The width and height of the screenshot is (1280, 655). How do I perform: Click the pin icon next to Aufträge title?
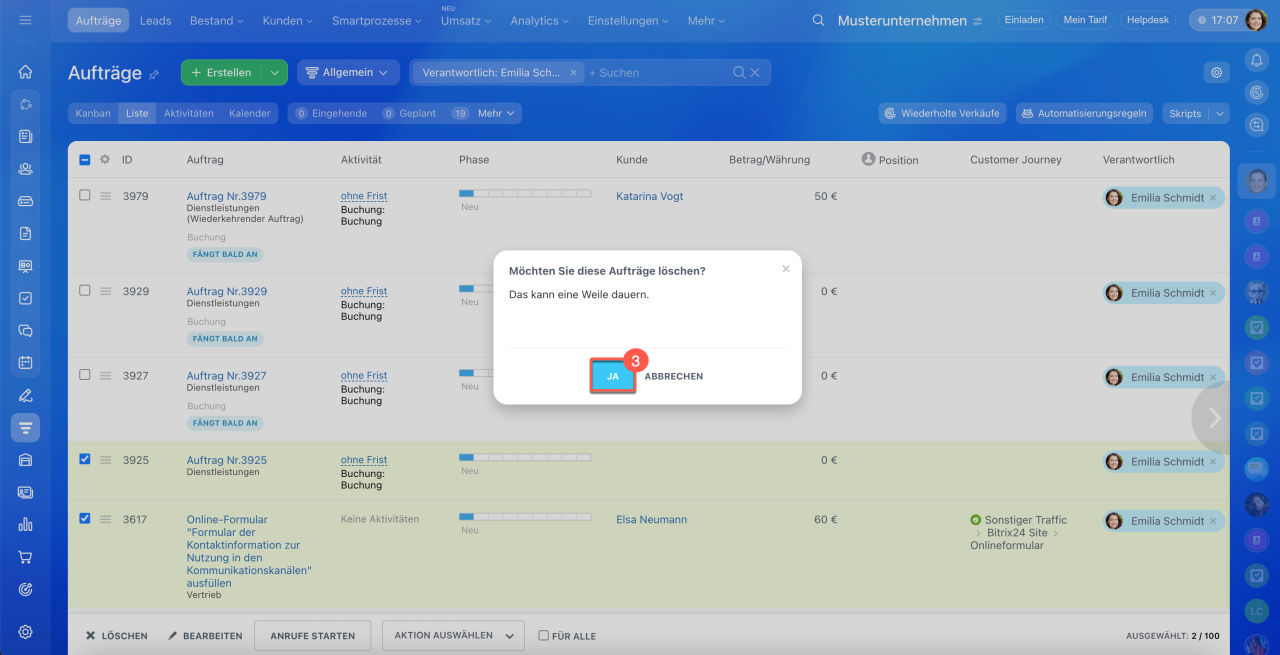point(154,74)
